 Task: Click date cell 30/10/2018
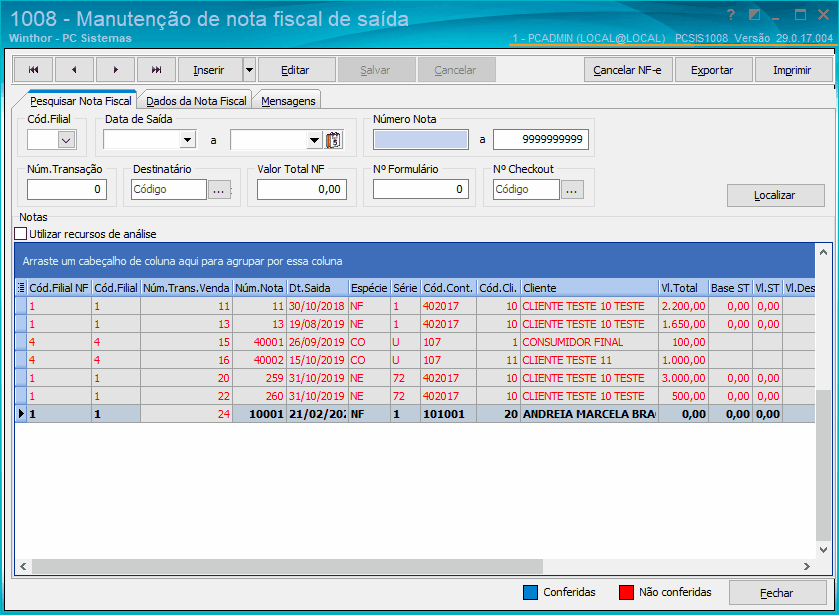tap(317, 306)
